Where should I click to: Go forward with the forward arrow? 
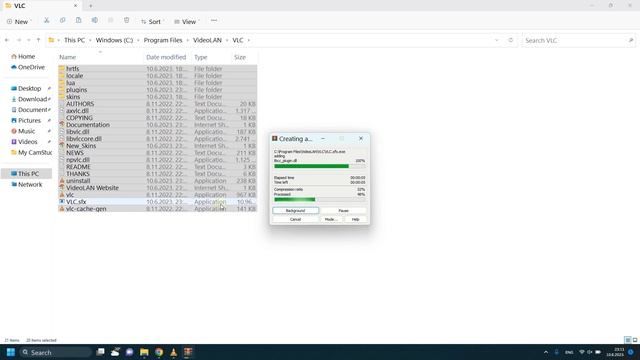coord(19,40)
